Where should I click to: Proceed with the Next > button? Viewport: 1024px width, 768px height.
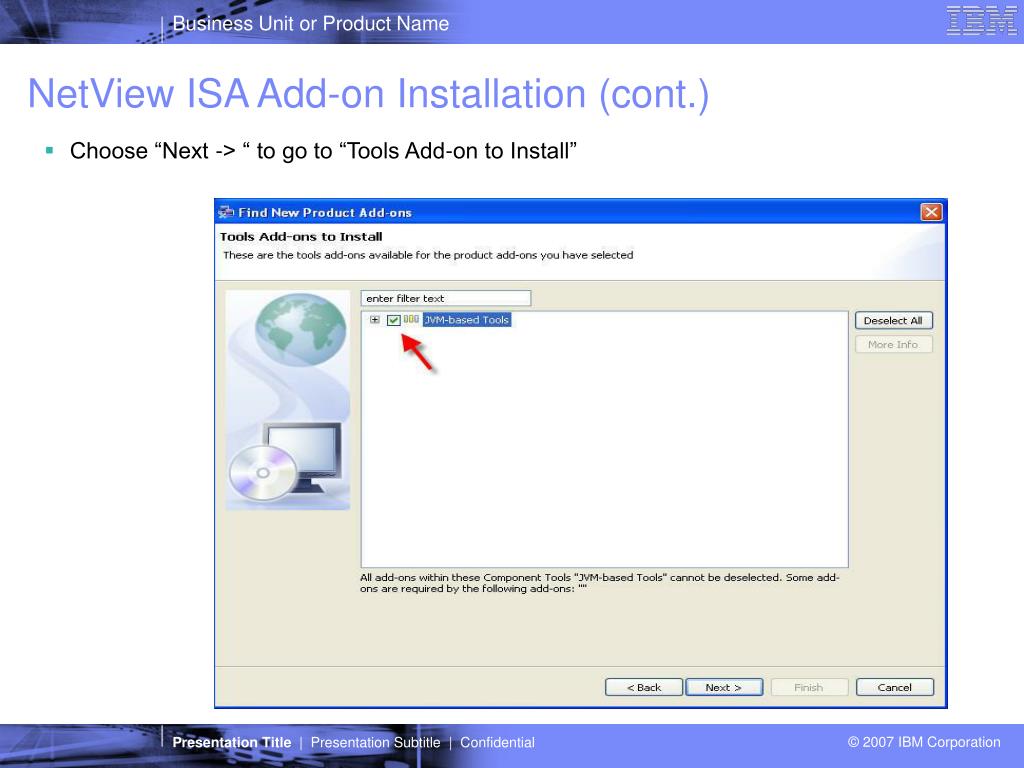(x=724, y=687)
